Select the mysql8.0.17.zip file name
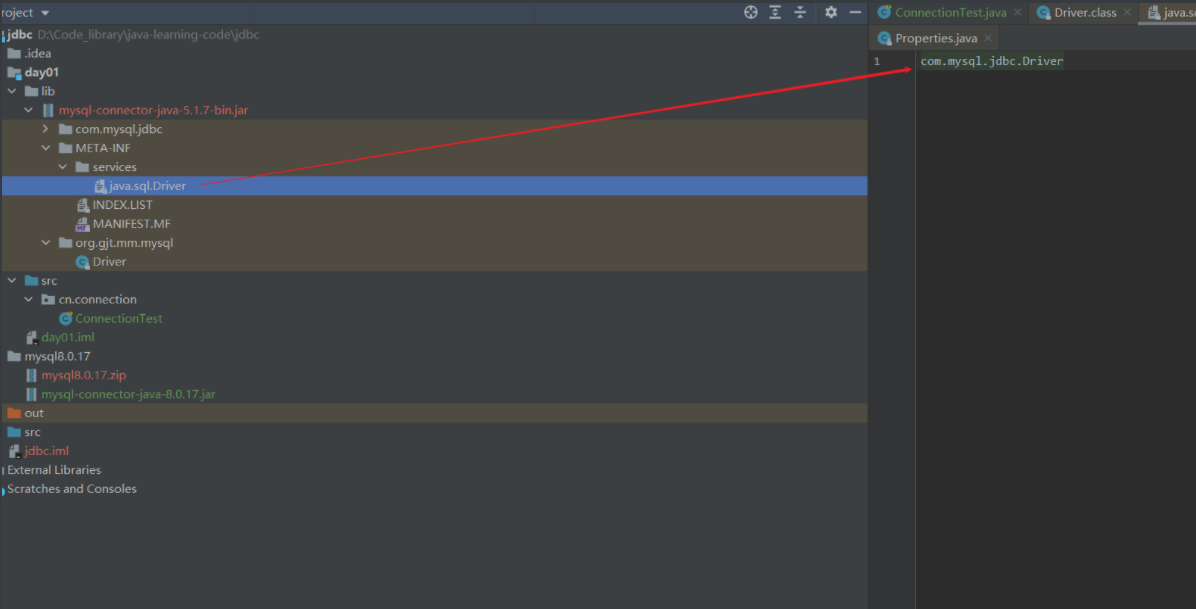Image resolution: width=1196 pixels, height=609 pixels. point(84,375)
